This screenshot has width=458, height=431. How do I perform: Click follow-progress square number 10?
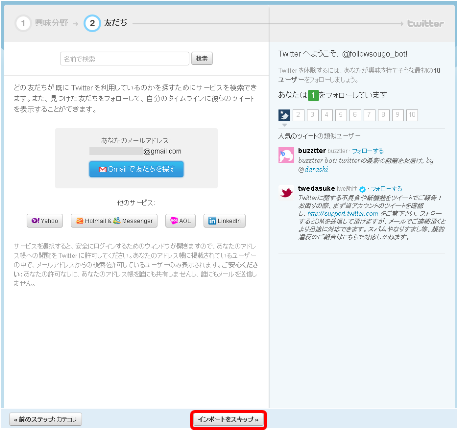412,115
